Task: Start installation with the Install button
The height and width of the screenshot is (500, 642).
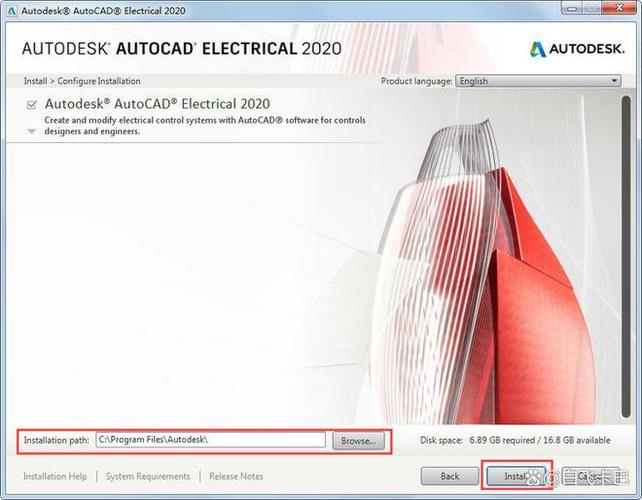Action: point(516,476)
